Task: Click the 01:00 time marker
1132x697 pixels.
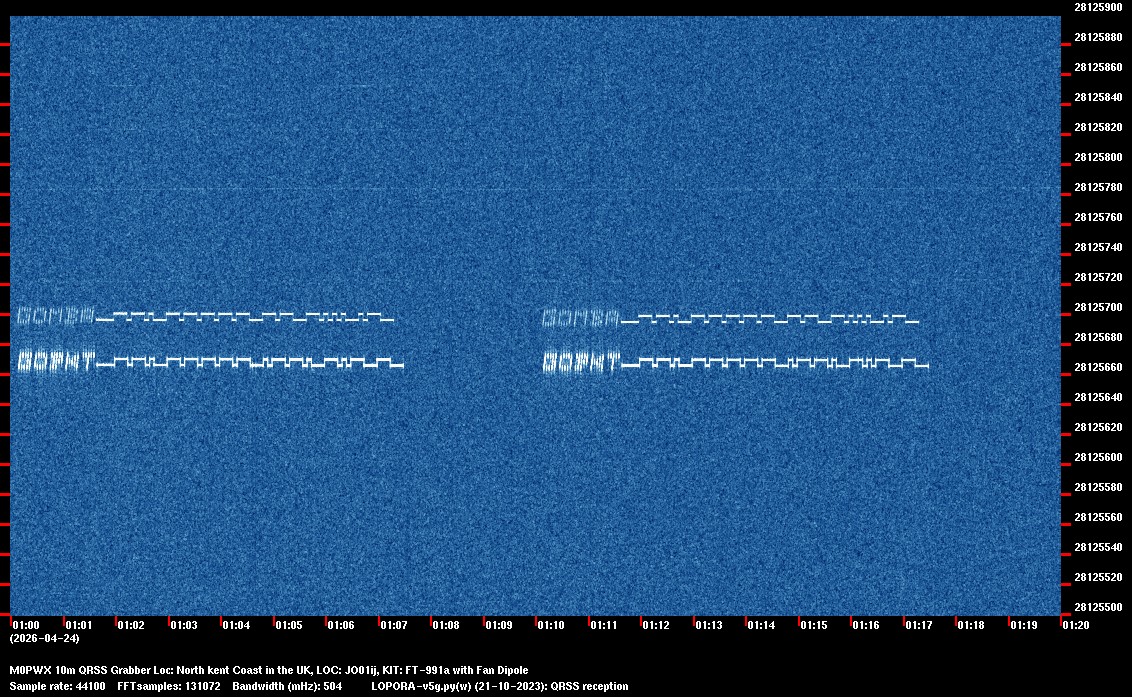Action: coord(25,625)
